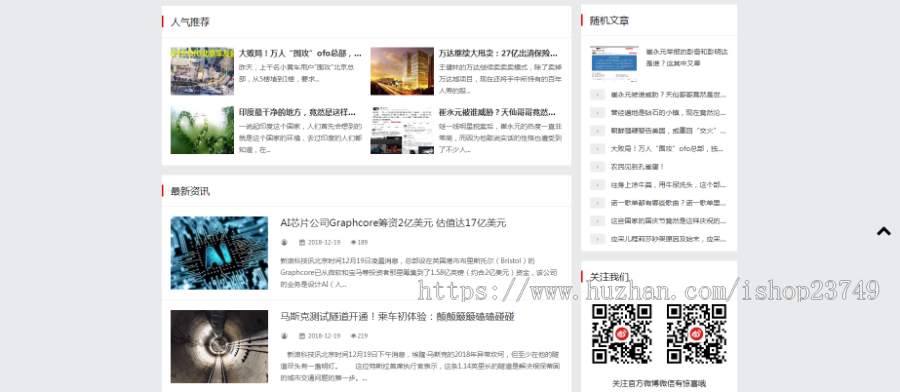Click the green heart-shaped plant thumbnail
900x392 pixels.
pyautogui.click(x=202, y=130)
